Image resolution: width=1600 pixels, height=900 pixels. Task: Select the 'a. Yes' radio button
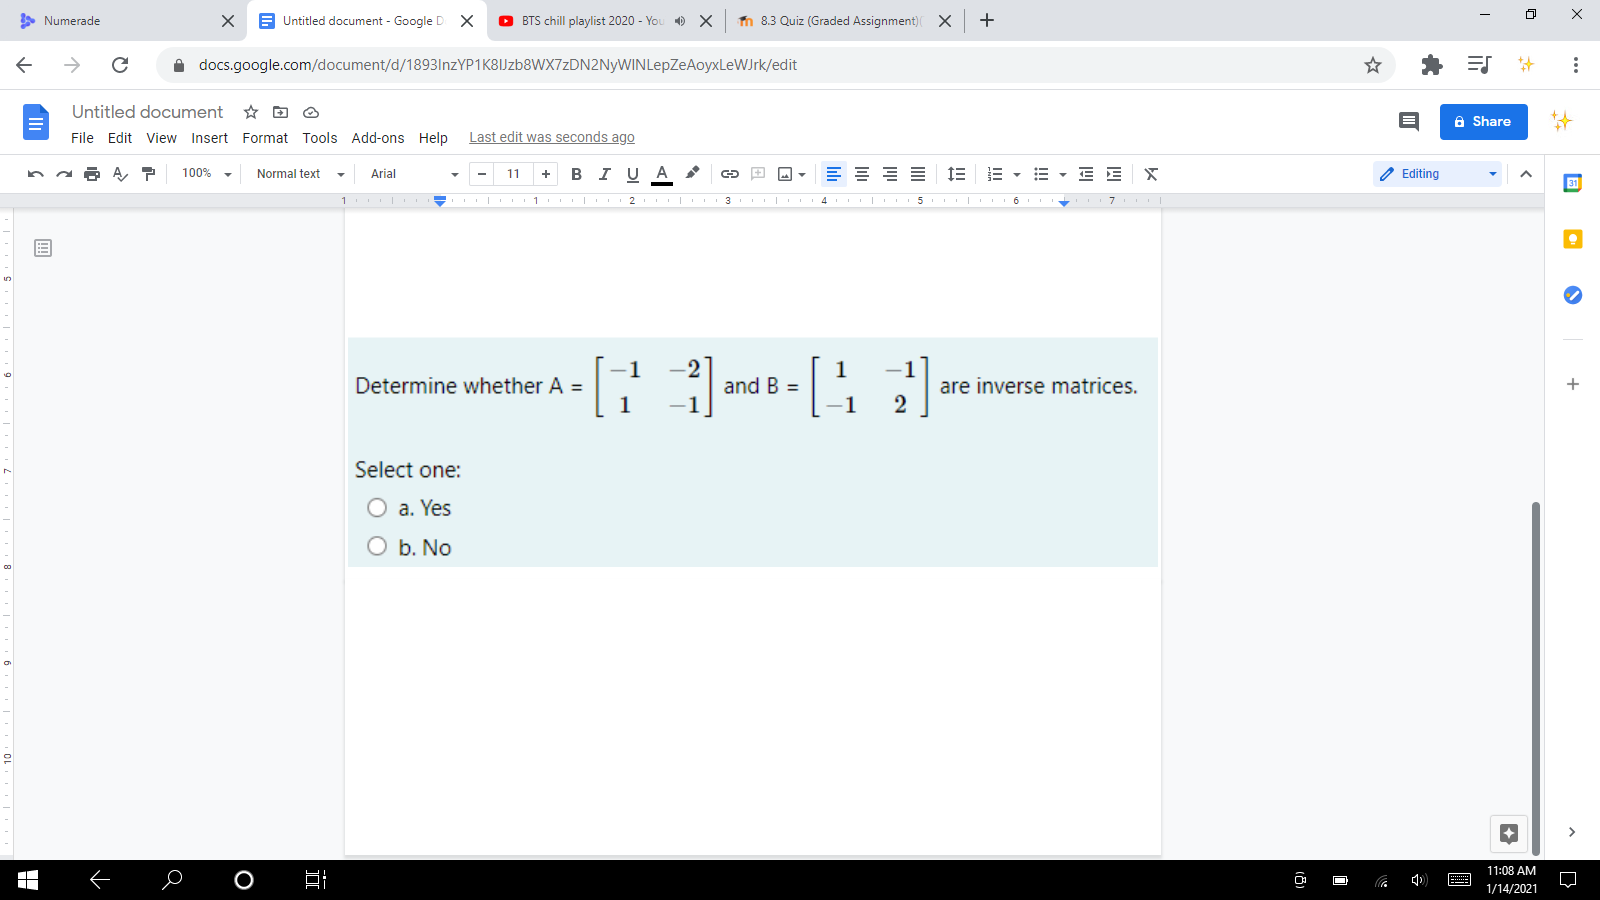pyautogui.click(x=377, y=507)
